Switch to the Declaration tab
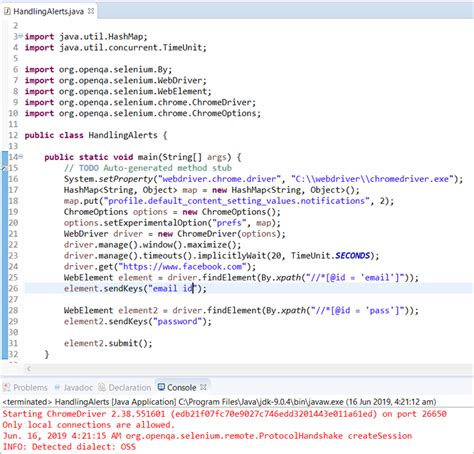Screen dimensions: 474x454 125,387
